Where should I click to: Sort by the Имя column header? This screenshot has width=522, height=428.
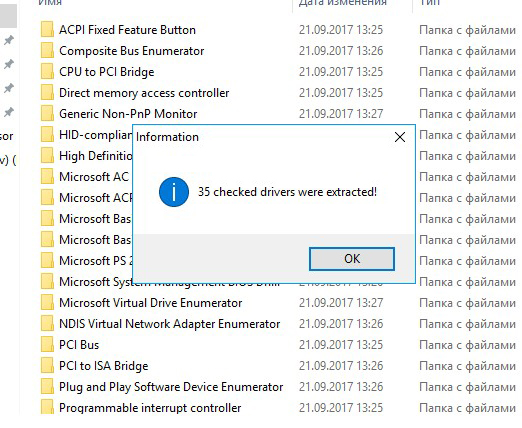(x=50, y=3)
